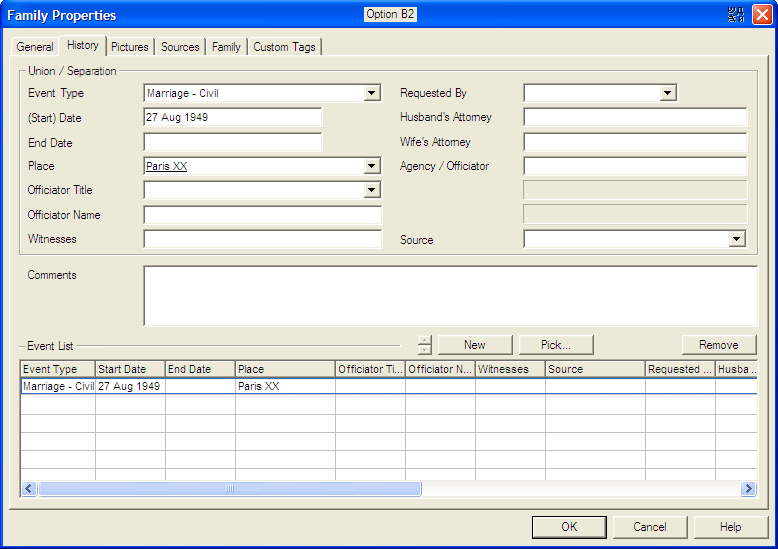The width and height of the screenshot is (778, 549).
Task: Click the title bar icon beside close
Action: click(737, 15)
